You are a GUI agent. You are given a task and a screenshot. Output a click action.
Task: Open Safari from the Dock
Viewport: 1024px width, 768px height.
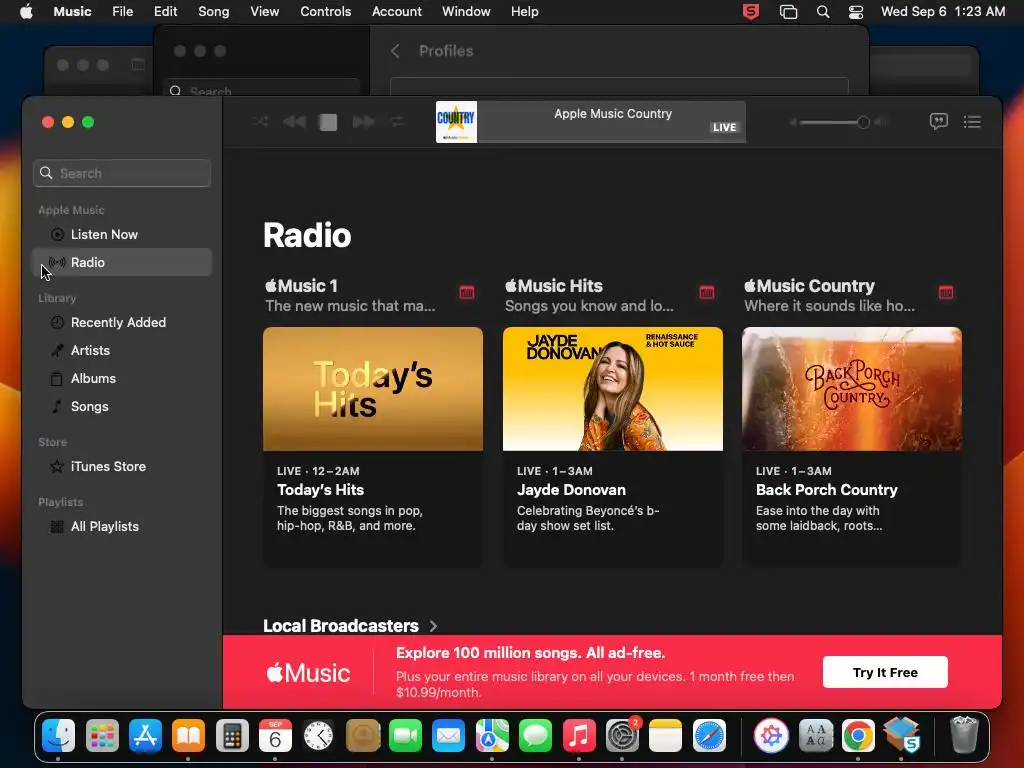(709, 736)
